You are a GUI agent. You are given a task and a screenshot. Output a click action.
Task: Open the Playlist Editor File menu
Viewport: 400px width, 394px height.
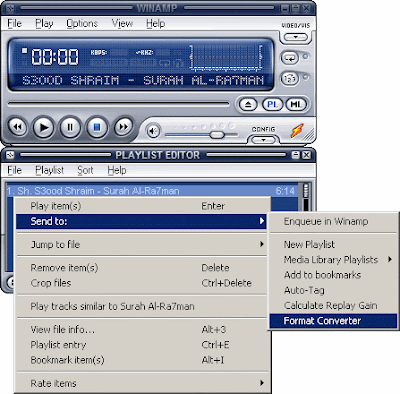[x=14, y=170]
